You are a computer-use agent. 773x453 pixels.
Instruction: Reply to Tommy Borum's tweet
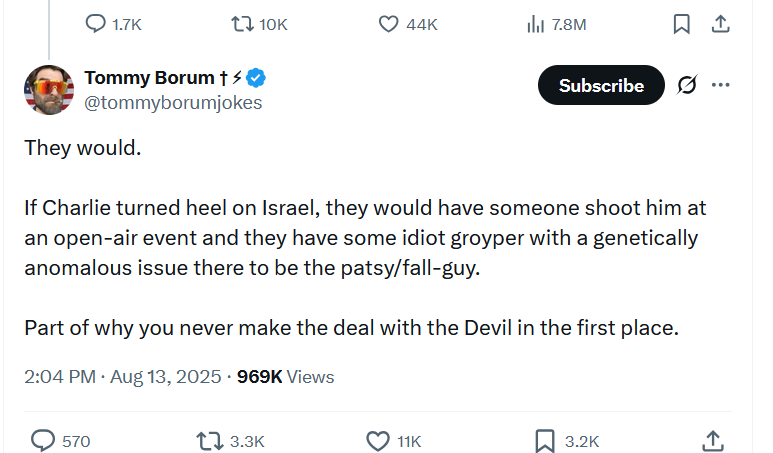point(44,441)
